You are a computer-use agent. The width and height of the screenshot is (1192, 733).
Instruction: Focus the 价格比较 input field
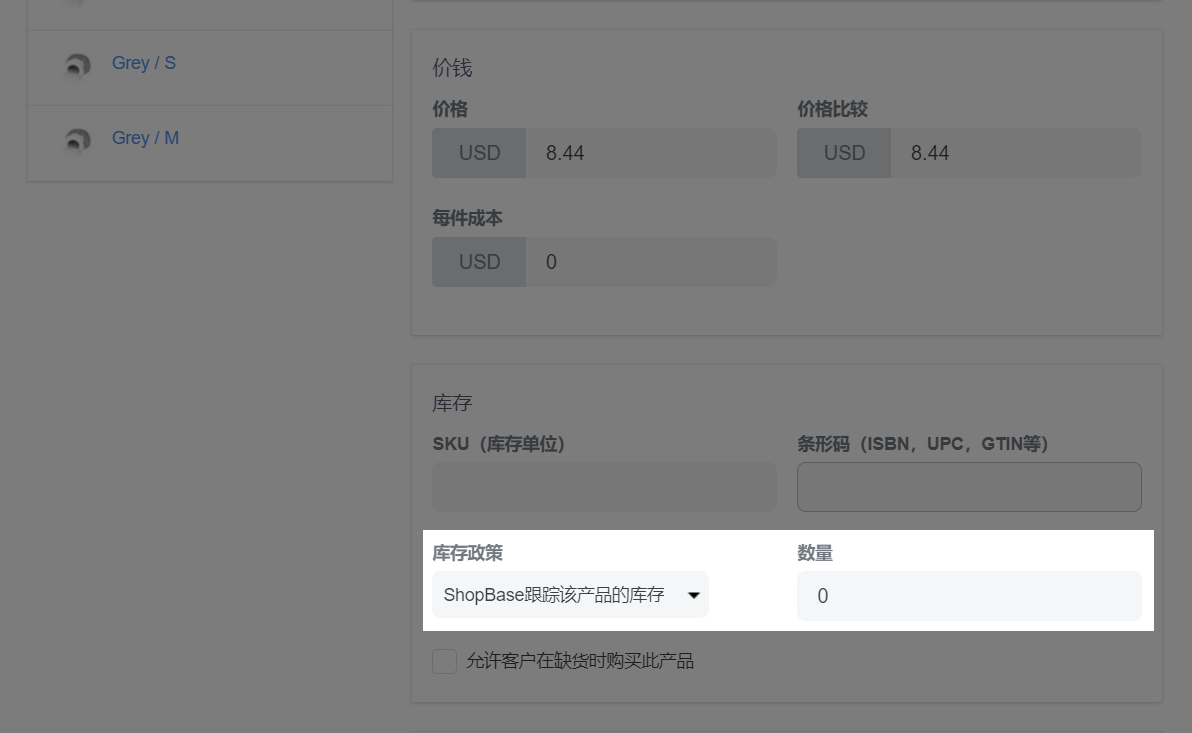pos(1015,153)
